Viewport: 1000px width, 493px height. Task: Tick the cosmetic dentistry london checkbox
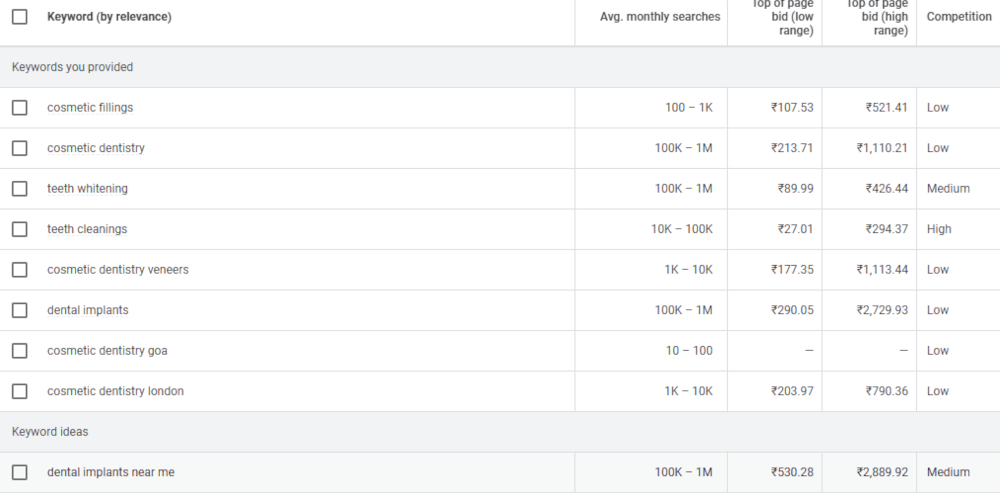pos(19,391)
